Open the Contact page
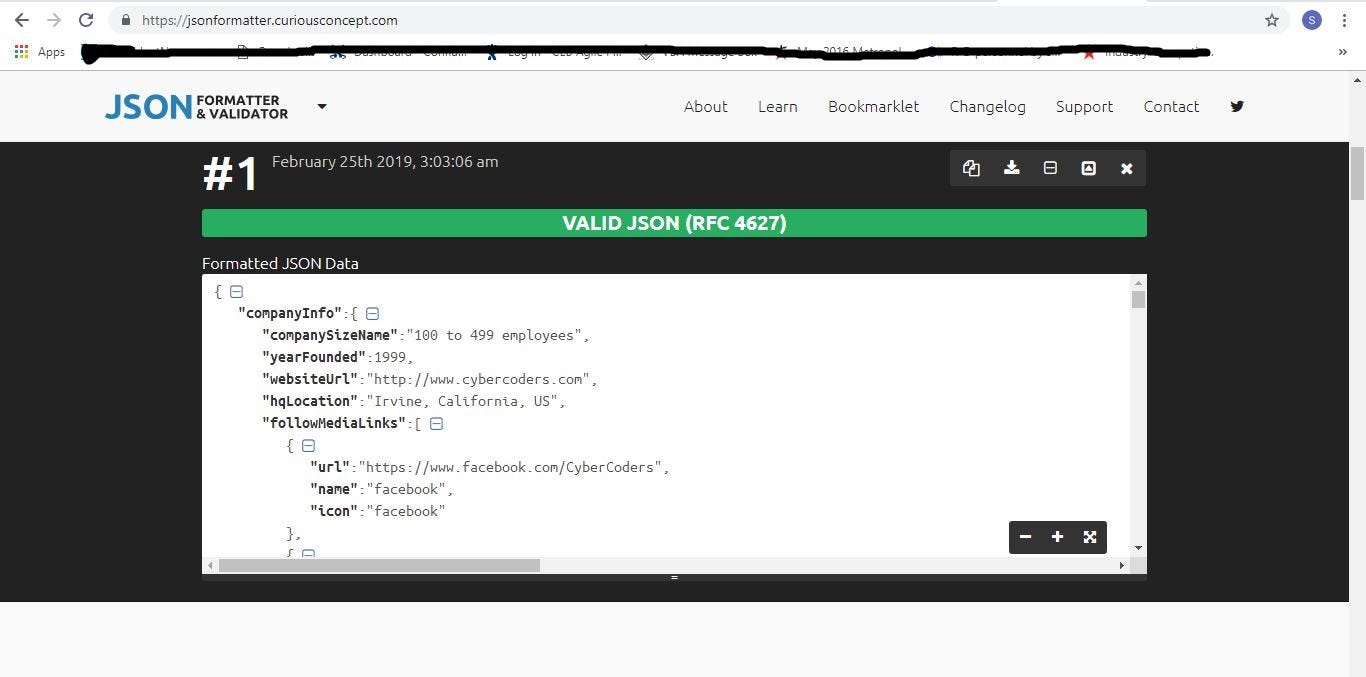This screenshot has width=1366, height=677. [1171, 106]
